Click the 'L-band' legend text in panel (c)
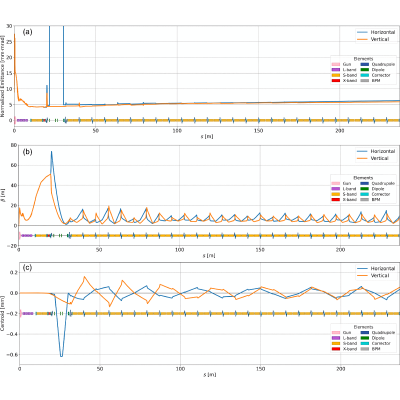Screen dimensions: 400x400 349,338
